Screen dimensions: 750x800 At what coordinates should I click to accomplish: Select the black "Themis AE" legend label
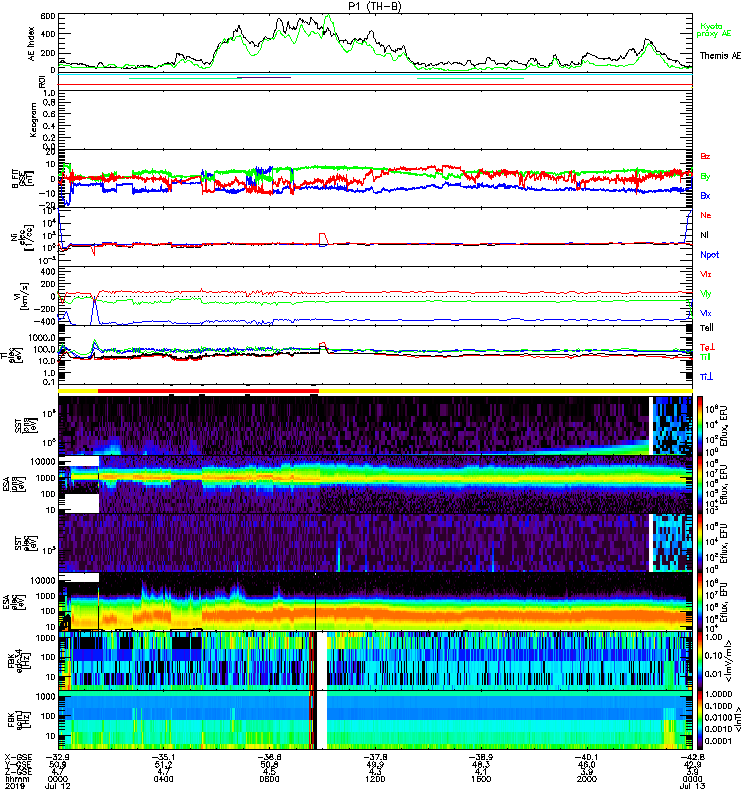click(720, 56)
